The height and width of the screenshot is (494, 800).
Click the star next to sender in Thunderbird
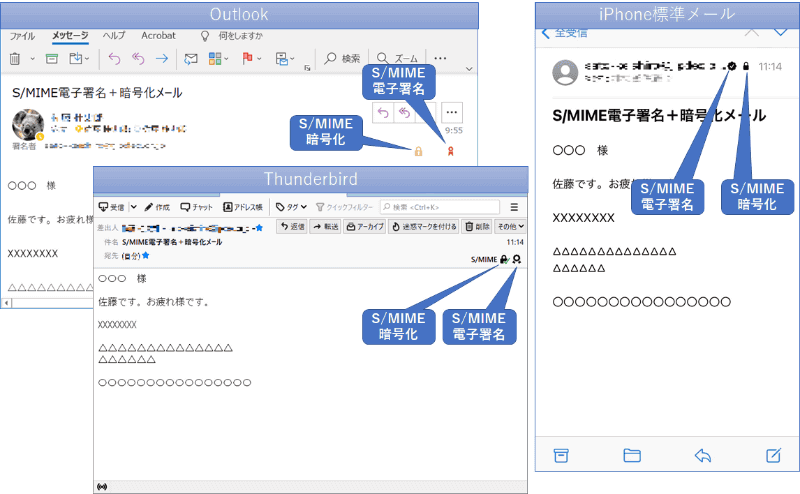tap(259, 228)
